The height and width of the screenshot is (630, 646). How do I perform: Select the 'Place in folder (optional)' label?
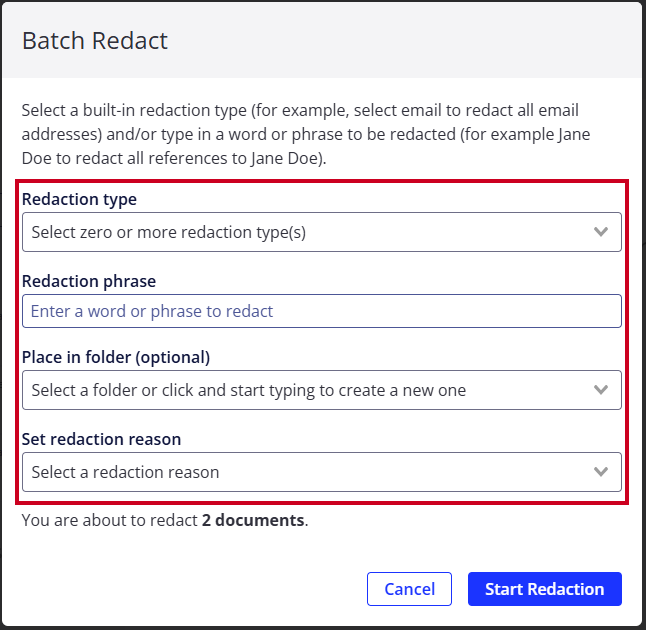pyautogui.click(x=116, y=357)
